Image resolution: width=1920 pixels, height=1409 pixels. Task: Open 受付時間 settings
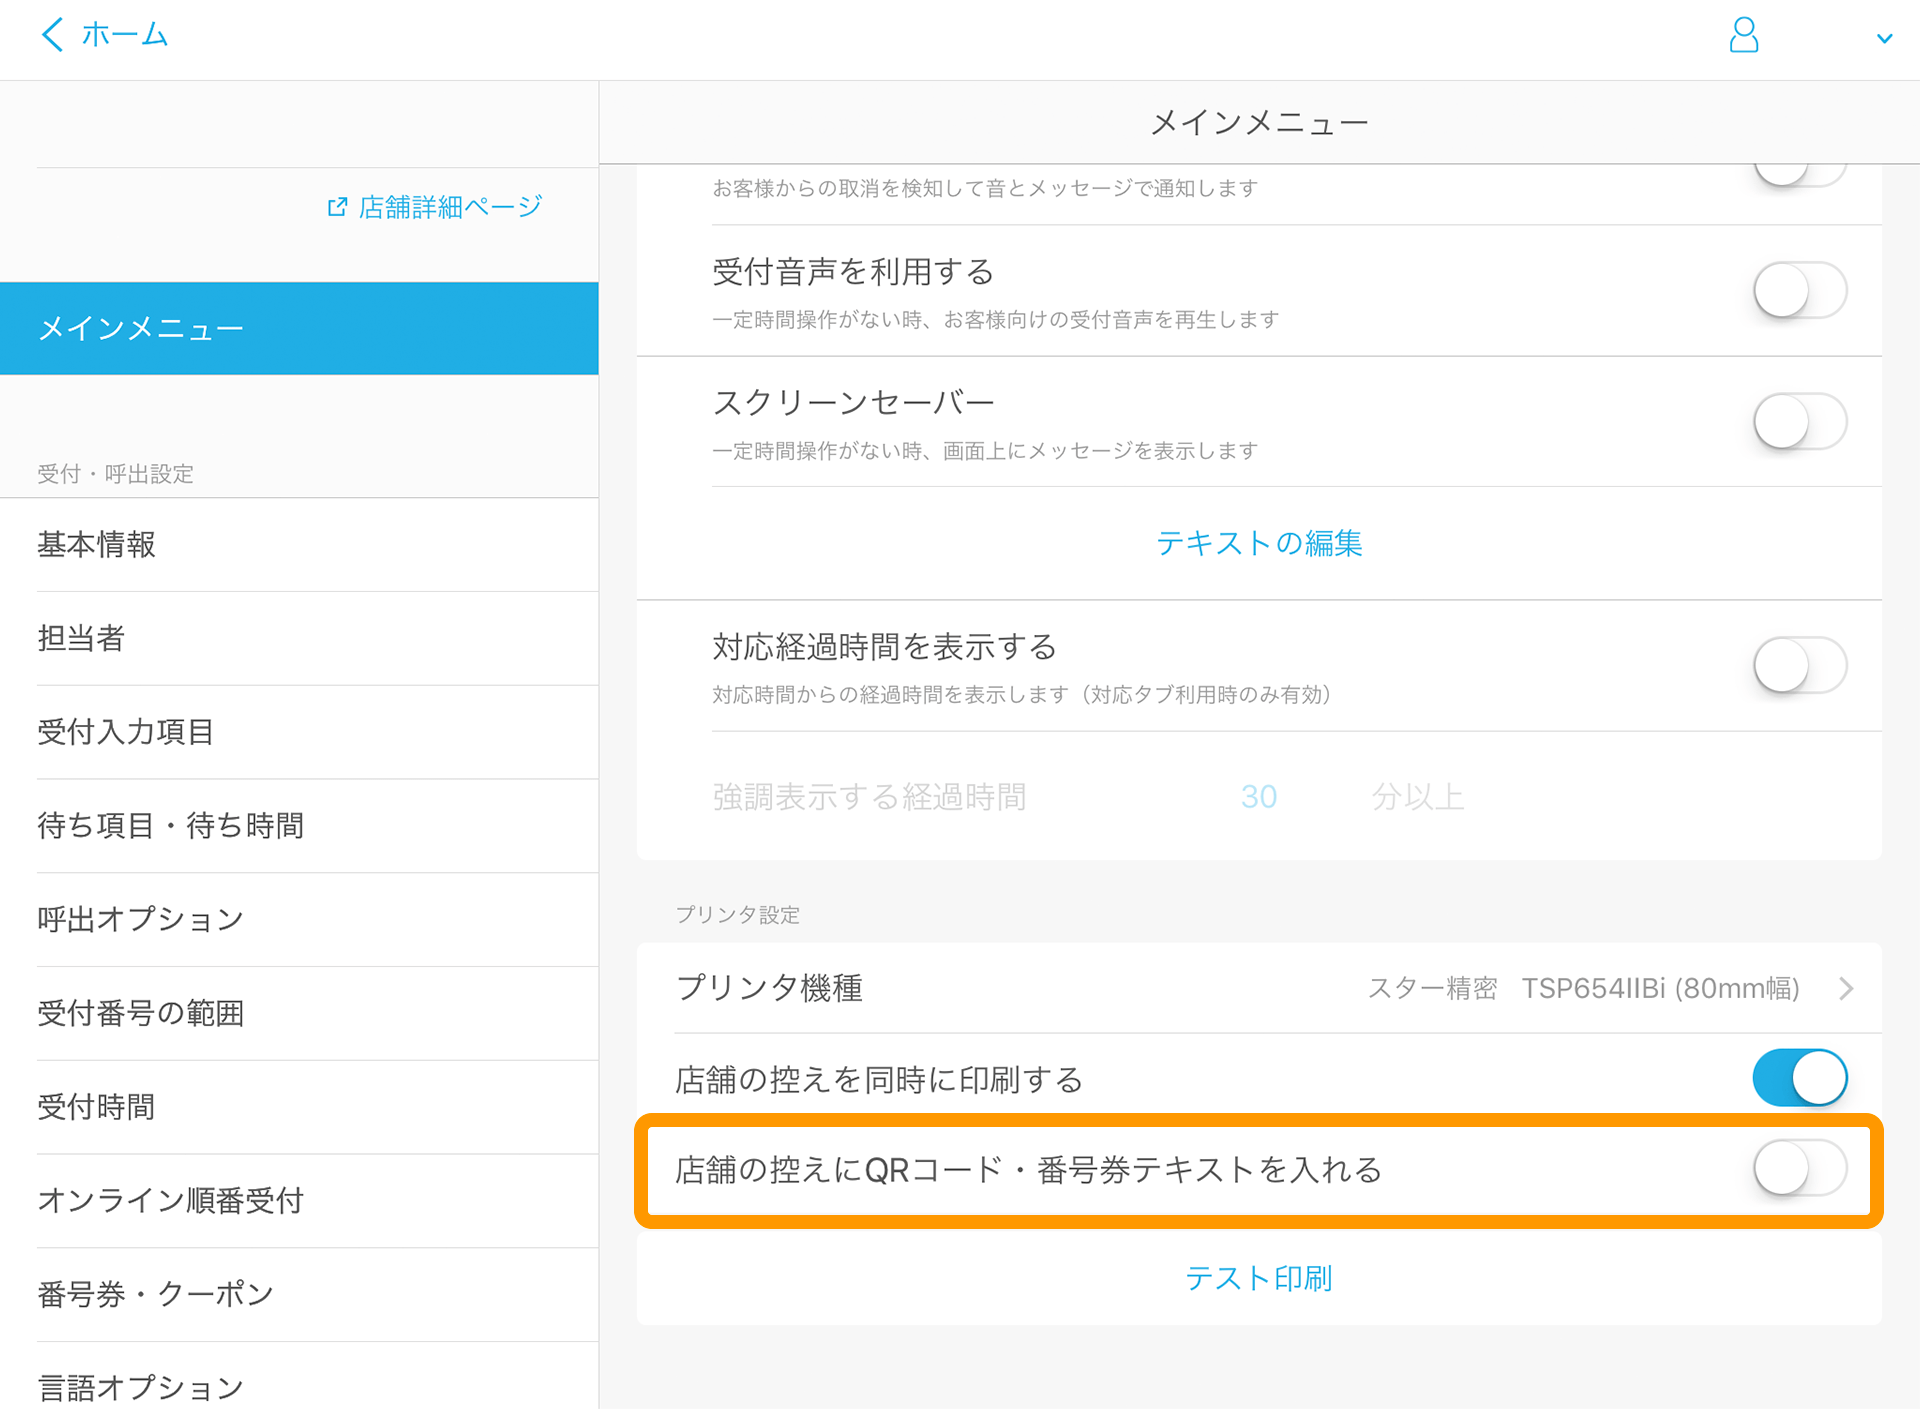coord(299,1107)
